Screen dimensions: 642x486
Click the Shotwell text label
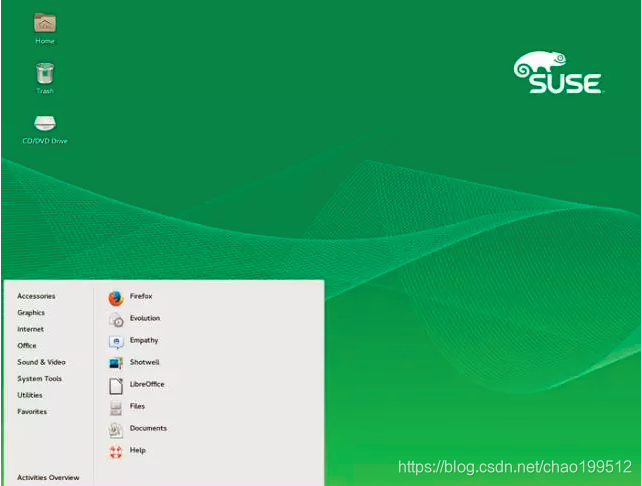pos(145,362)
